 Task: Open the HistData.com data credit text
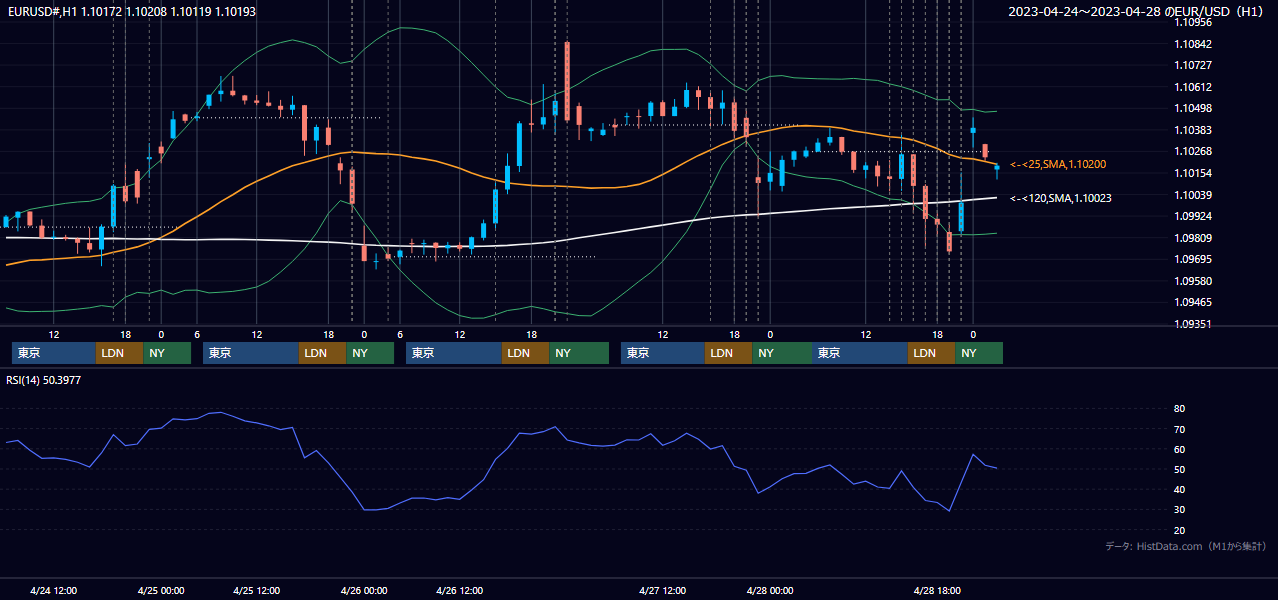(1186, 546)
